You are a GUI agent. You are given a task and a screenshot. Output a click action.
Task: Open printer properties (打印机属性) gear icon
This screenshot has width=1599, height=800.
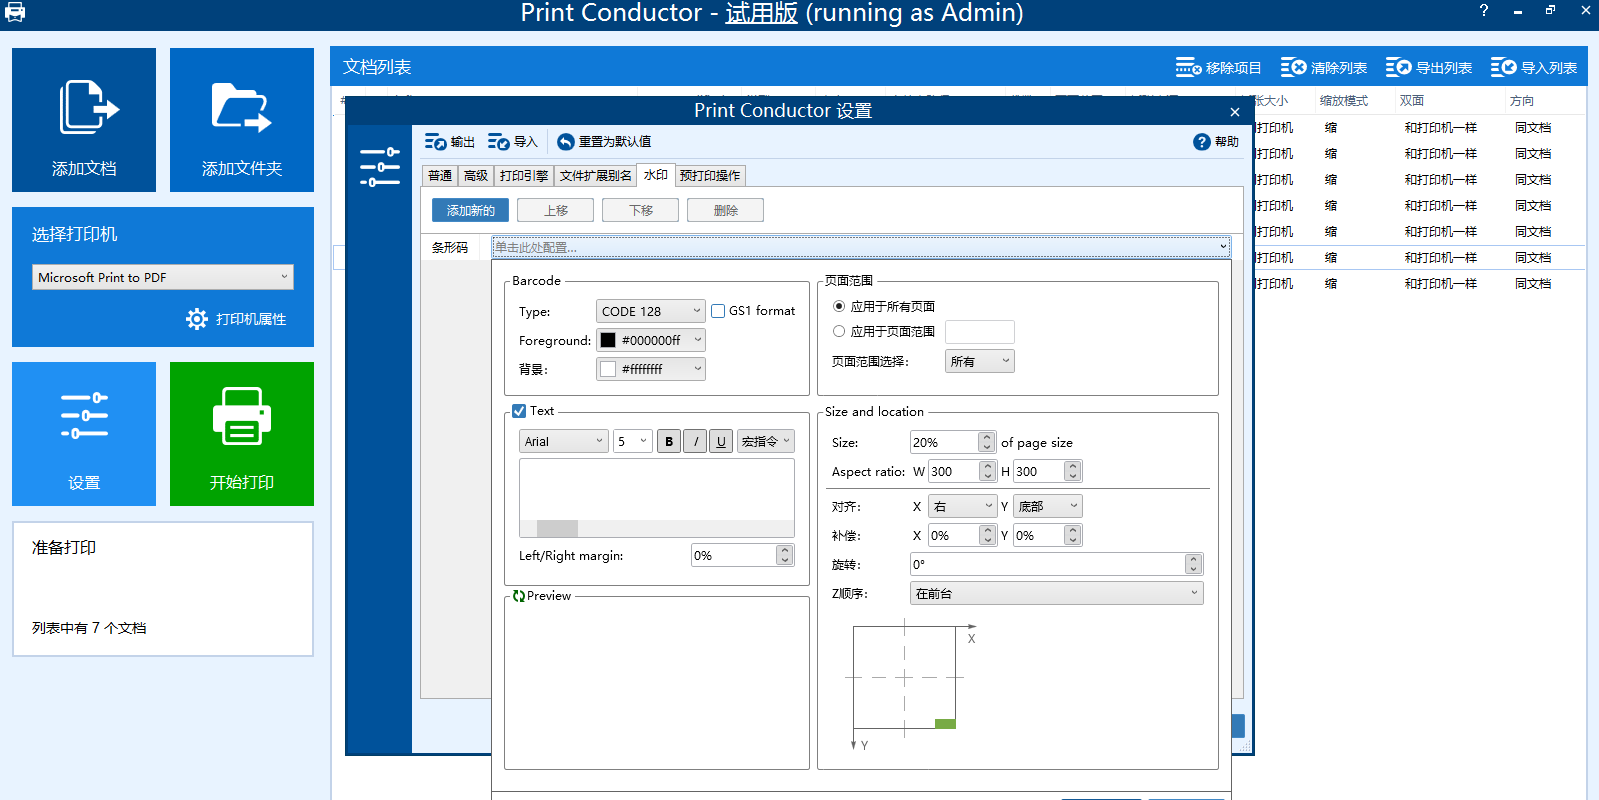coord(197,319)
